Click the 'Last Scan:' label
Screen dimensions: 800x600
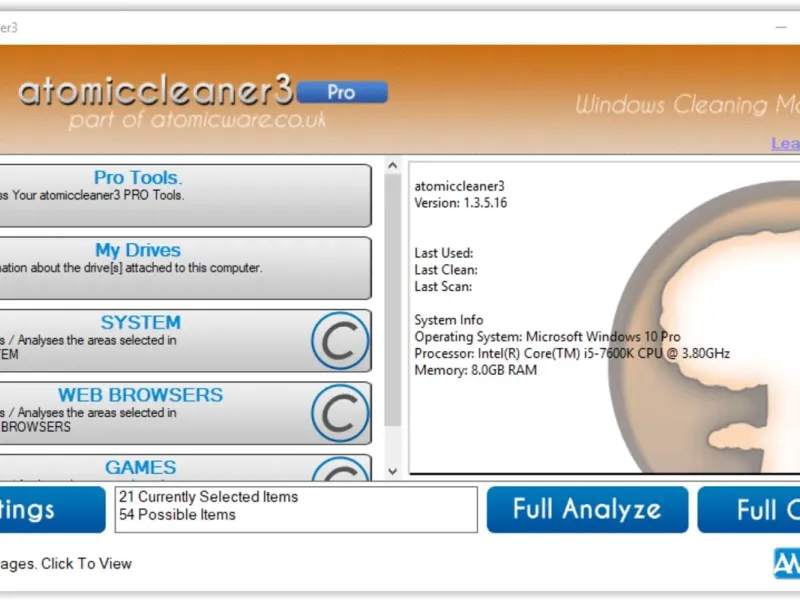click(x=443, y=287)
